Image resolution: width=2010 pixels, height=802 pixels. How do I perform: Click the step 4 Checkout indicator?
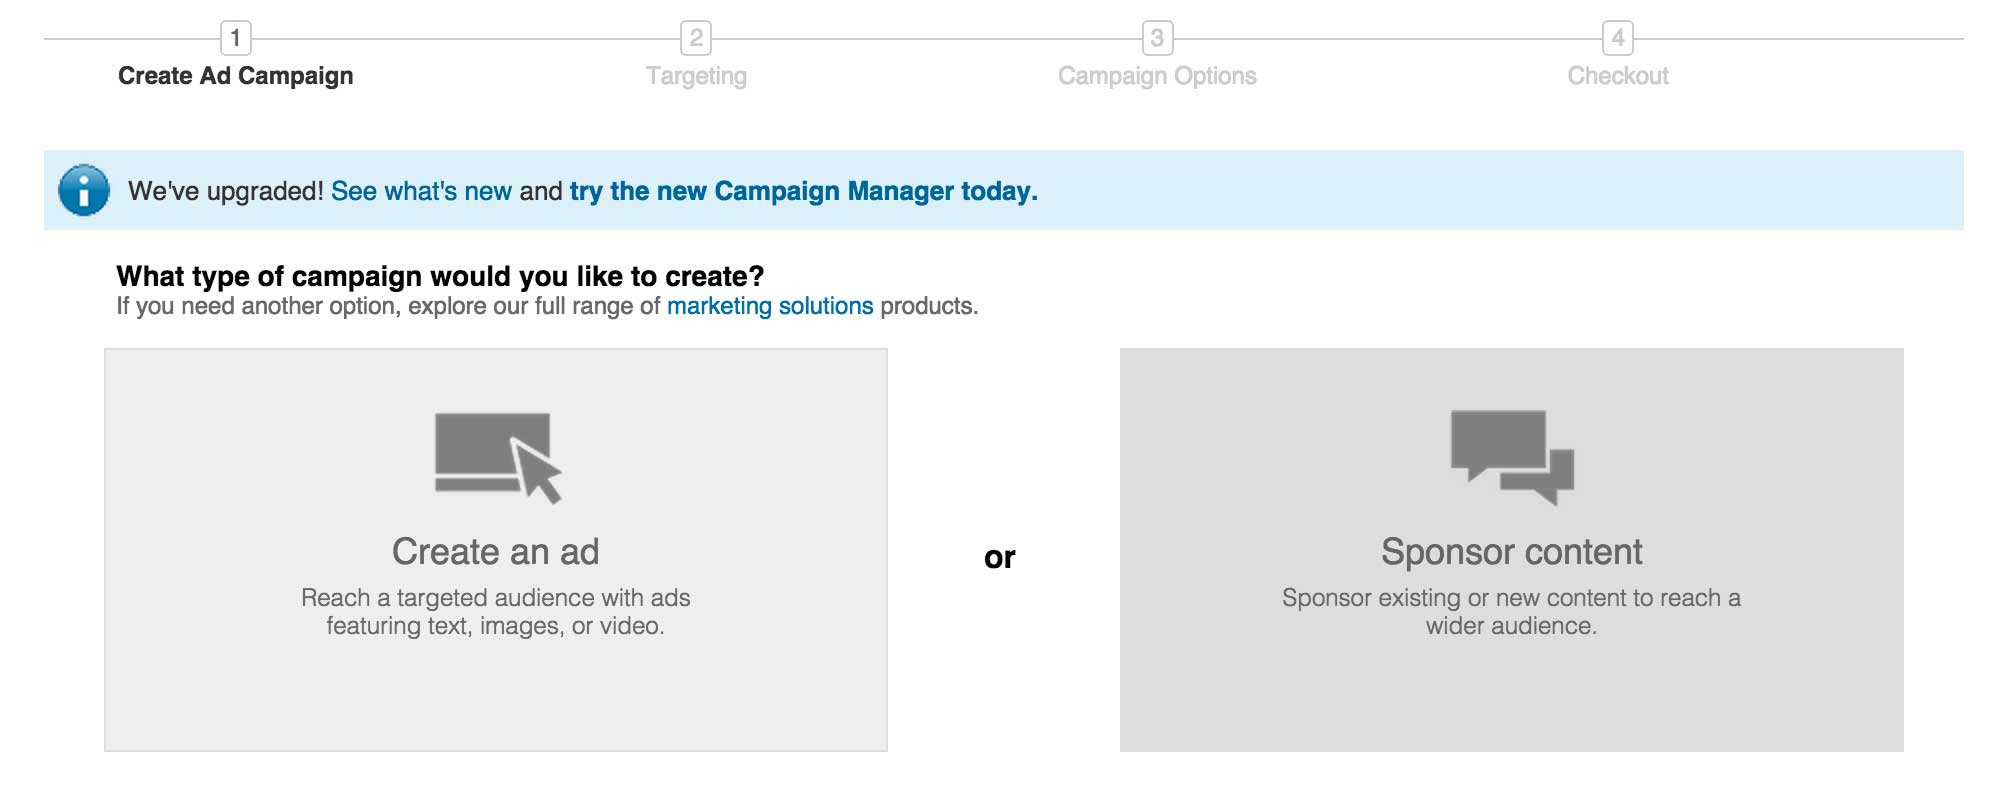pos(1620,37)
